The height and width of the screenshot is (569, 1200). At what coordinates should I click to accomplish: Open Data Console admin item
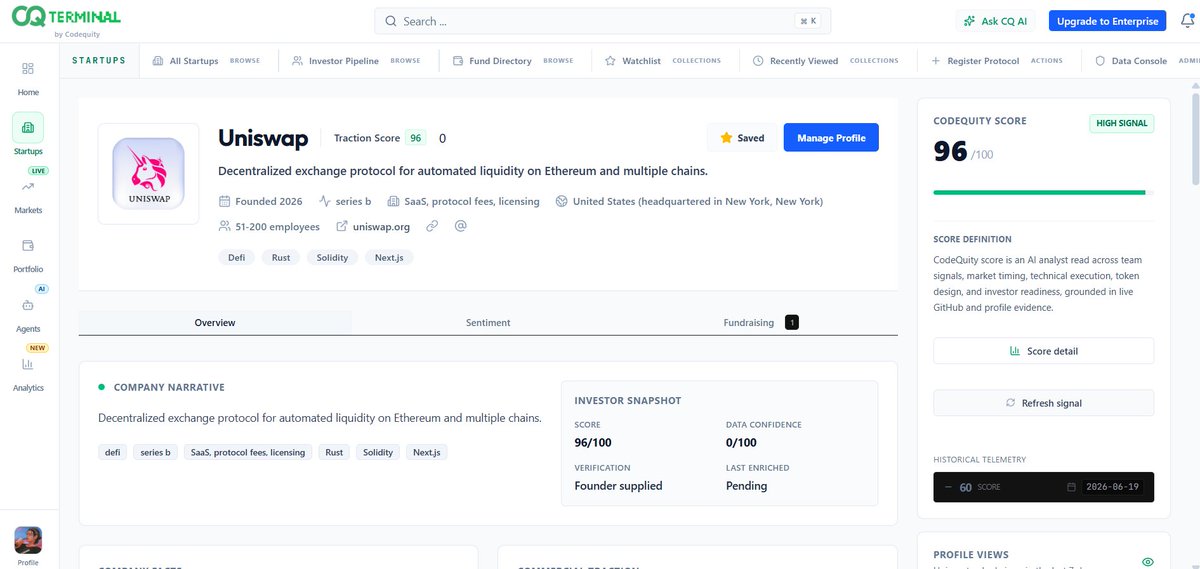tap(1145, 61)
